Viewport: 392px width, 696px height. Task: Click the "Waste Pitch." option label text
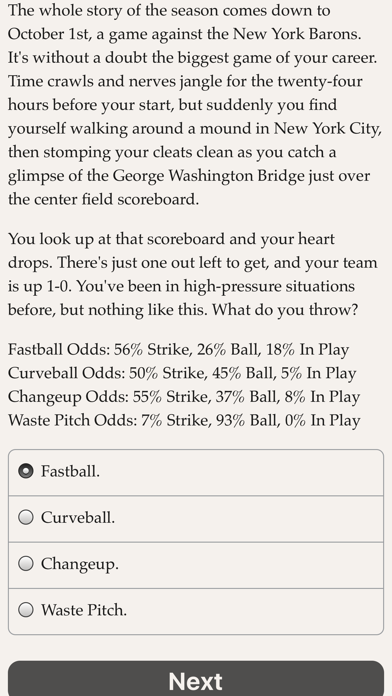click(84, 610)
